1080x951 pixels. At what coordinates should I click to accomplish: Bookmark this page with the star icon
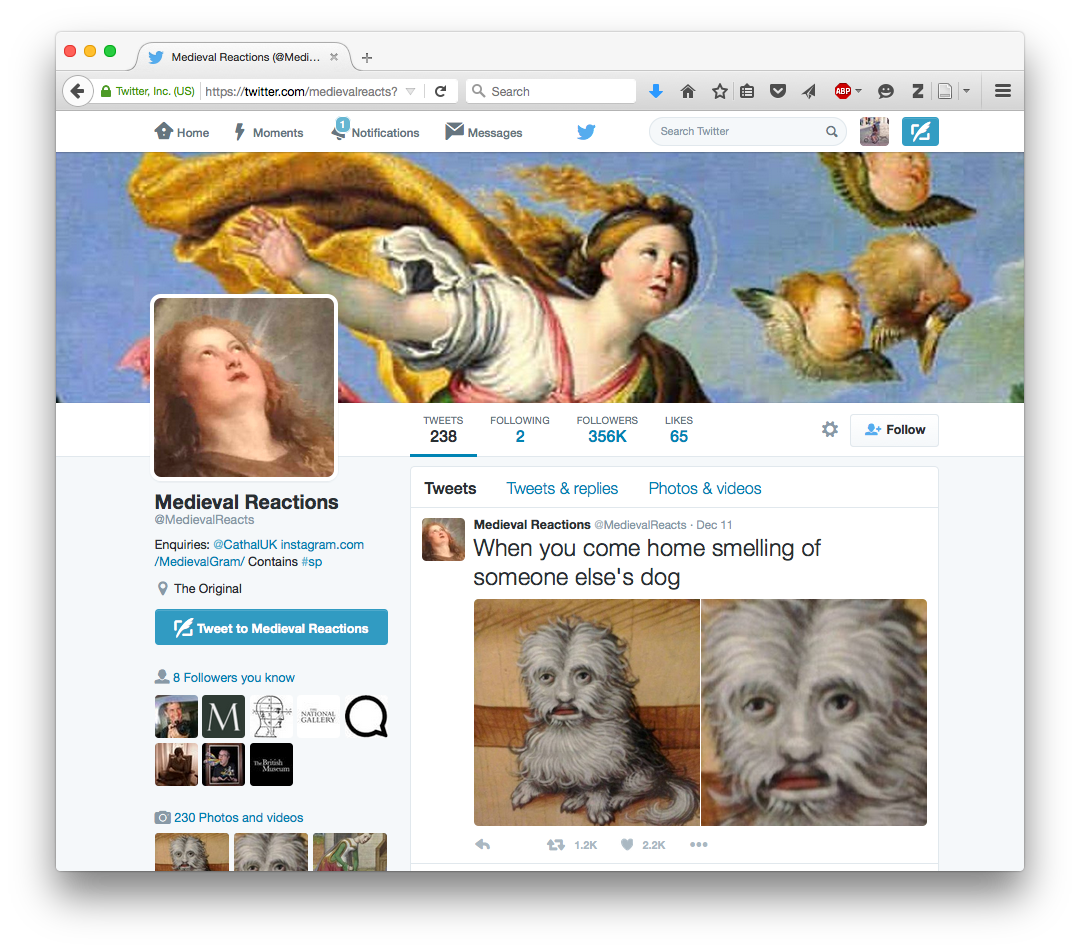pyautogui.click(x=719, y=91)
